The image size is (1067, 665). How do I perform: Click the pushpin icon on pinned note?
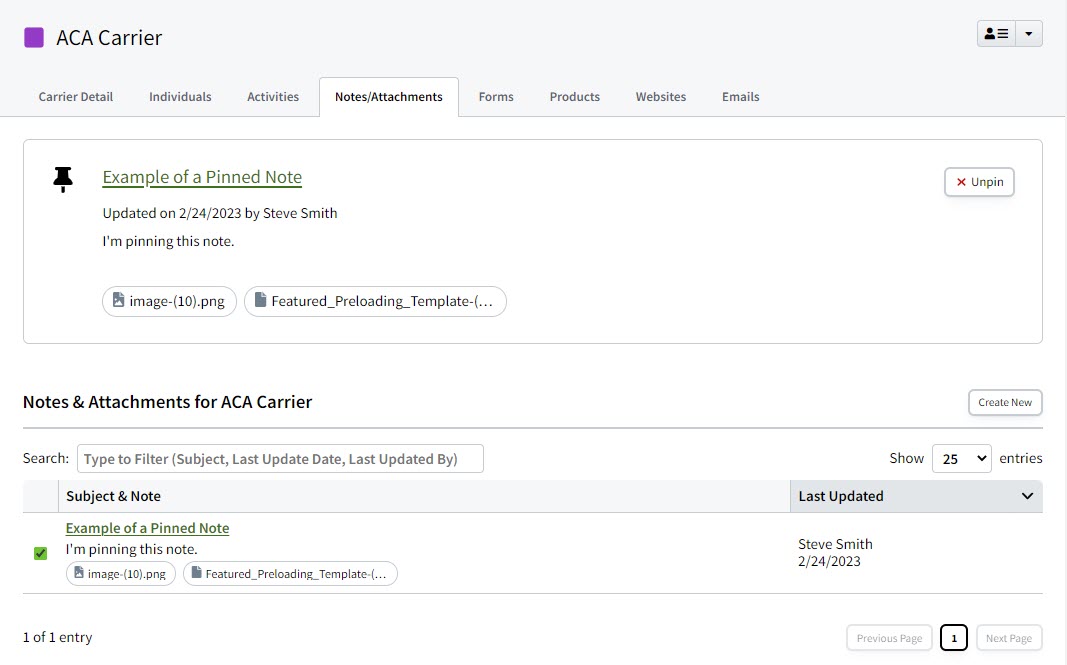click(63, 180)
